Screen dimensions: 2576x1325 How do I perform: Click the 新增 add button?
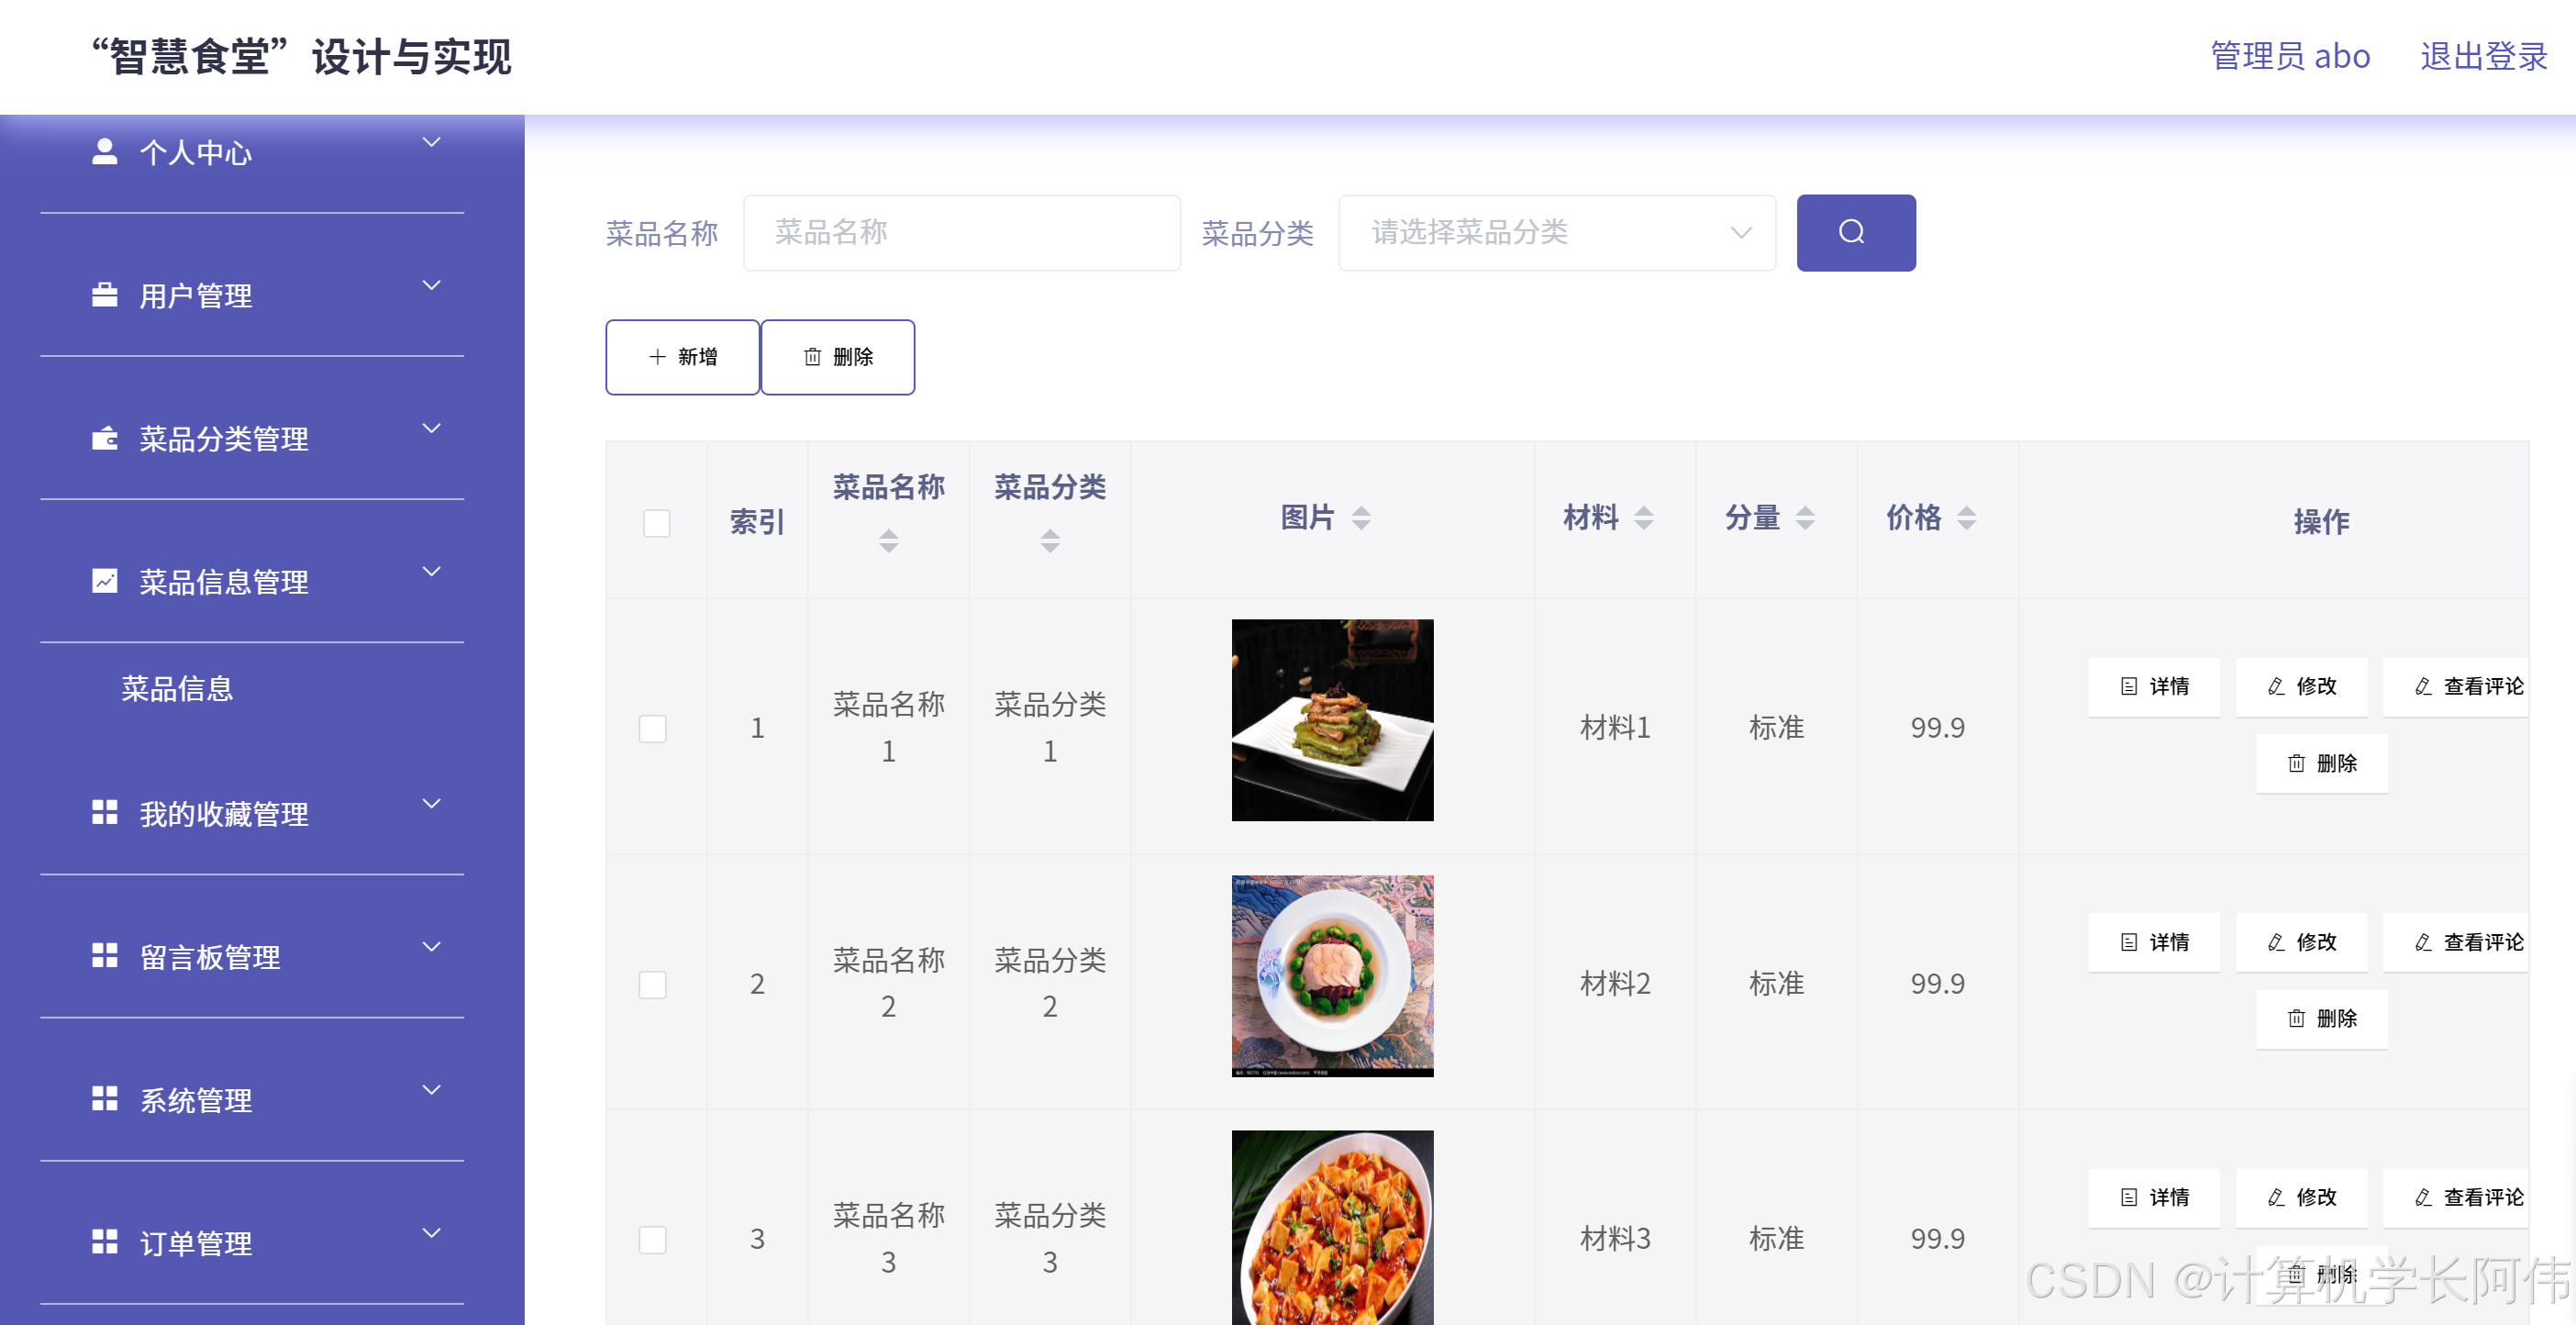click(x=682, y=357)
